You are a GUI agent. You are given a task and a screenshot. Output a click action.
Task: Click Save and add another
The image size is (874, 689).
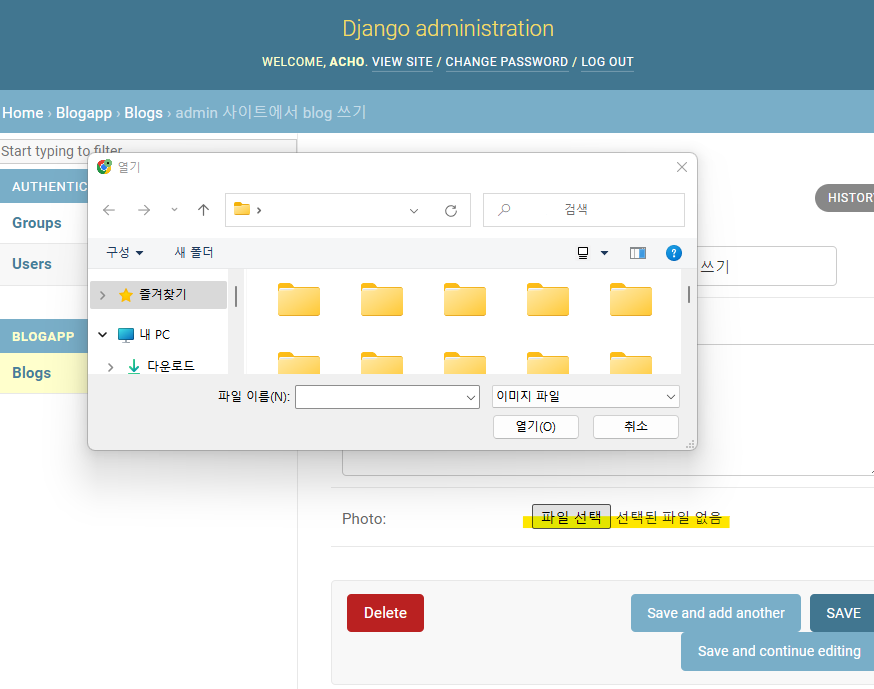point(716,613)
